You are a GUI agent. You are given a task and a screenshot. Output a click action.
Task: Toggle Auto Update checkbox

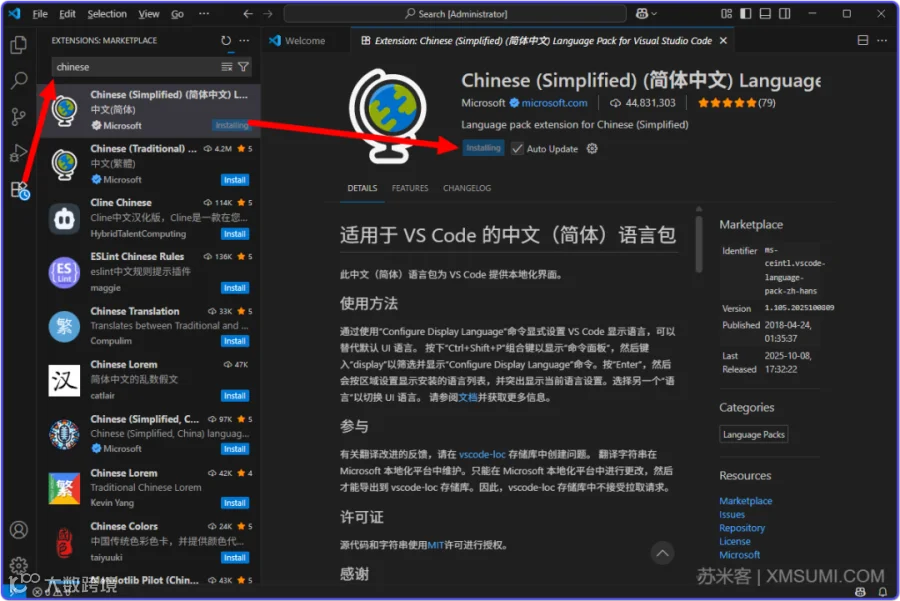pos(517,149)
